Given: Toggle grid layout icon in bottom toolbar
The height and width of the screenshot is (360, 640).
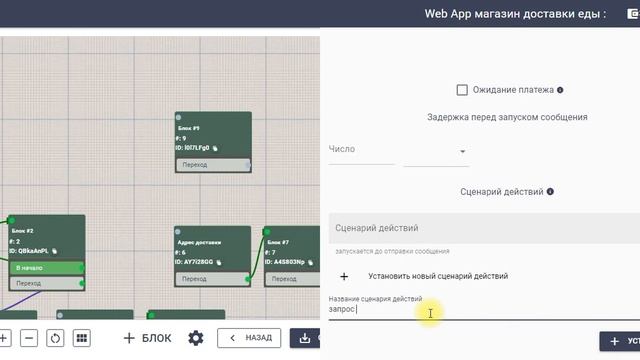Looking at the screenshot, I should coord(82,338).
